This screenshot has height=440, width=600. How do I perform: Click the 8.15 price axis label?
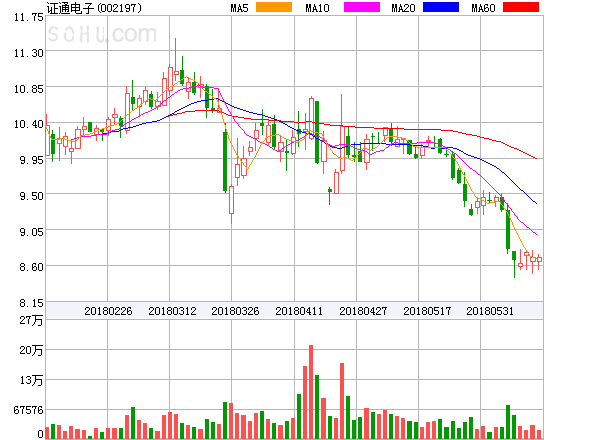coord(31,303)
